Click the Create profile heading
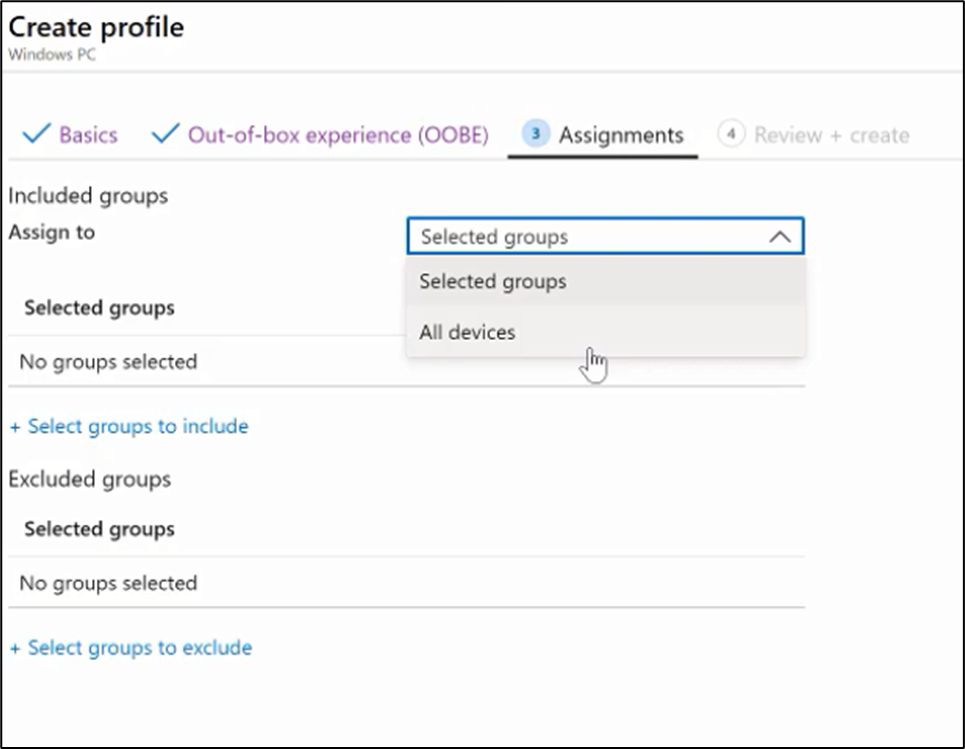The height and width of the screenshot is (749, 965). [96, 27]
